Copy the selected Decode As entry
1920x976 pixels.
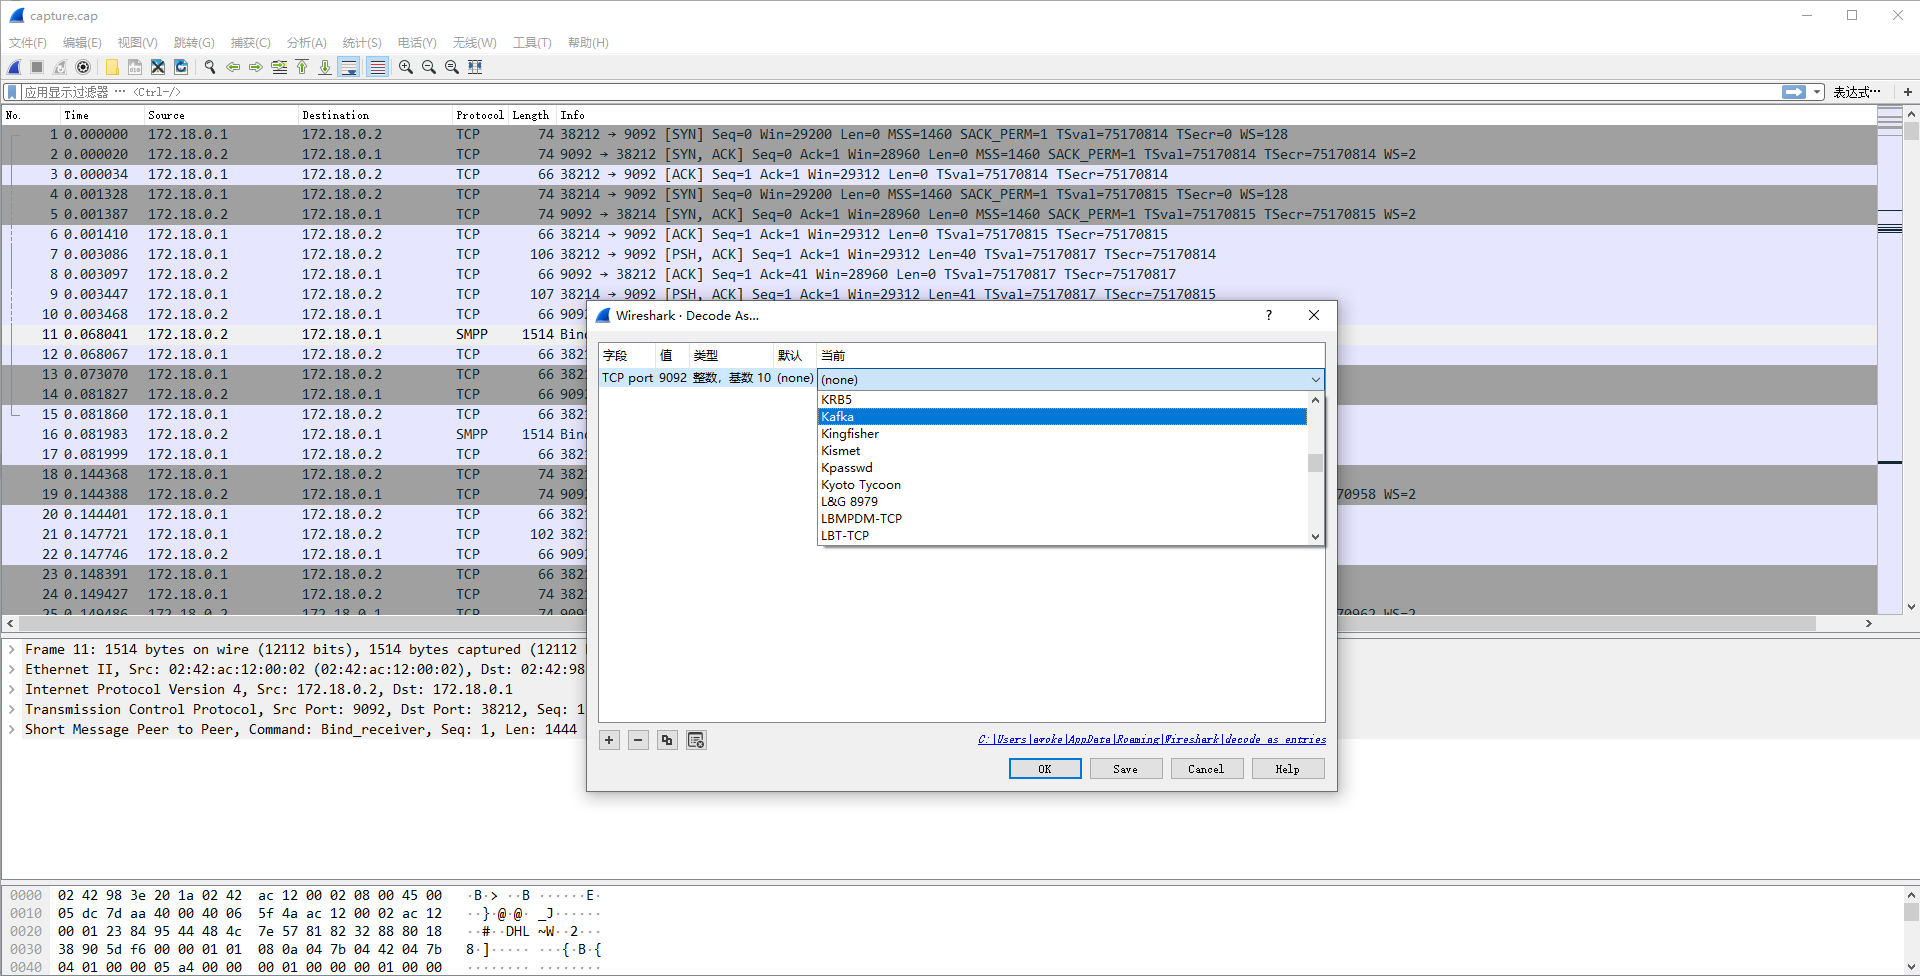pyautogui.click(x=667, y=740)
